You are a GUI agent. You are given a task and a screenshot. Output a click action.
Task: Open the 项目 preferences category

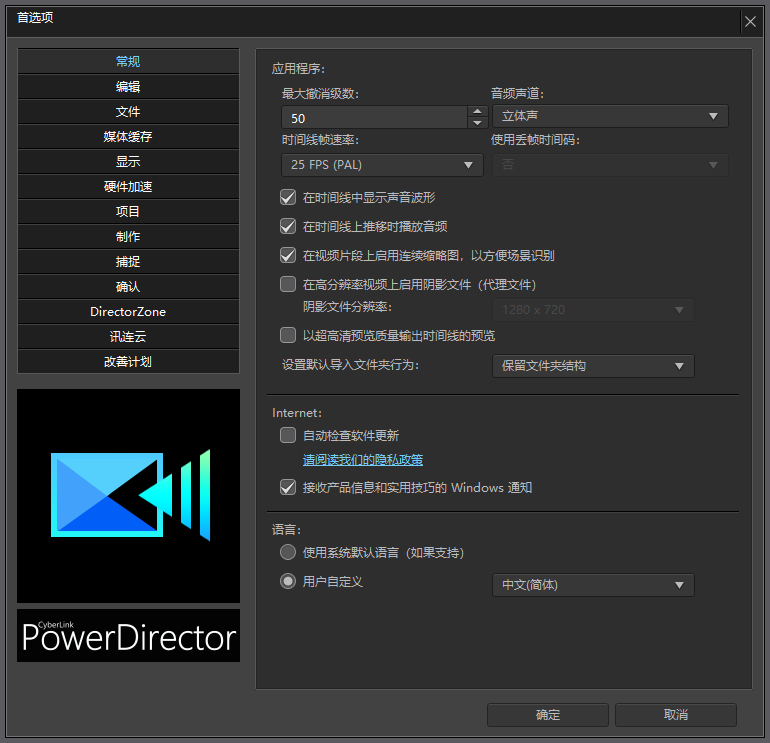(x=128, y=212)
